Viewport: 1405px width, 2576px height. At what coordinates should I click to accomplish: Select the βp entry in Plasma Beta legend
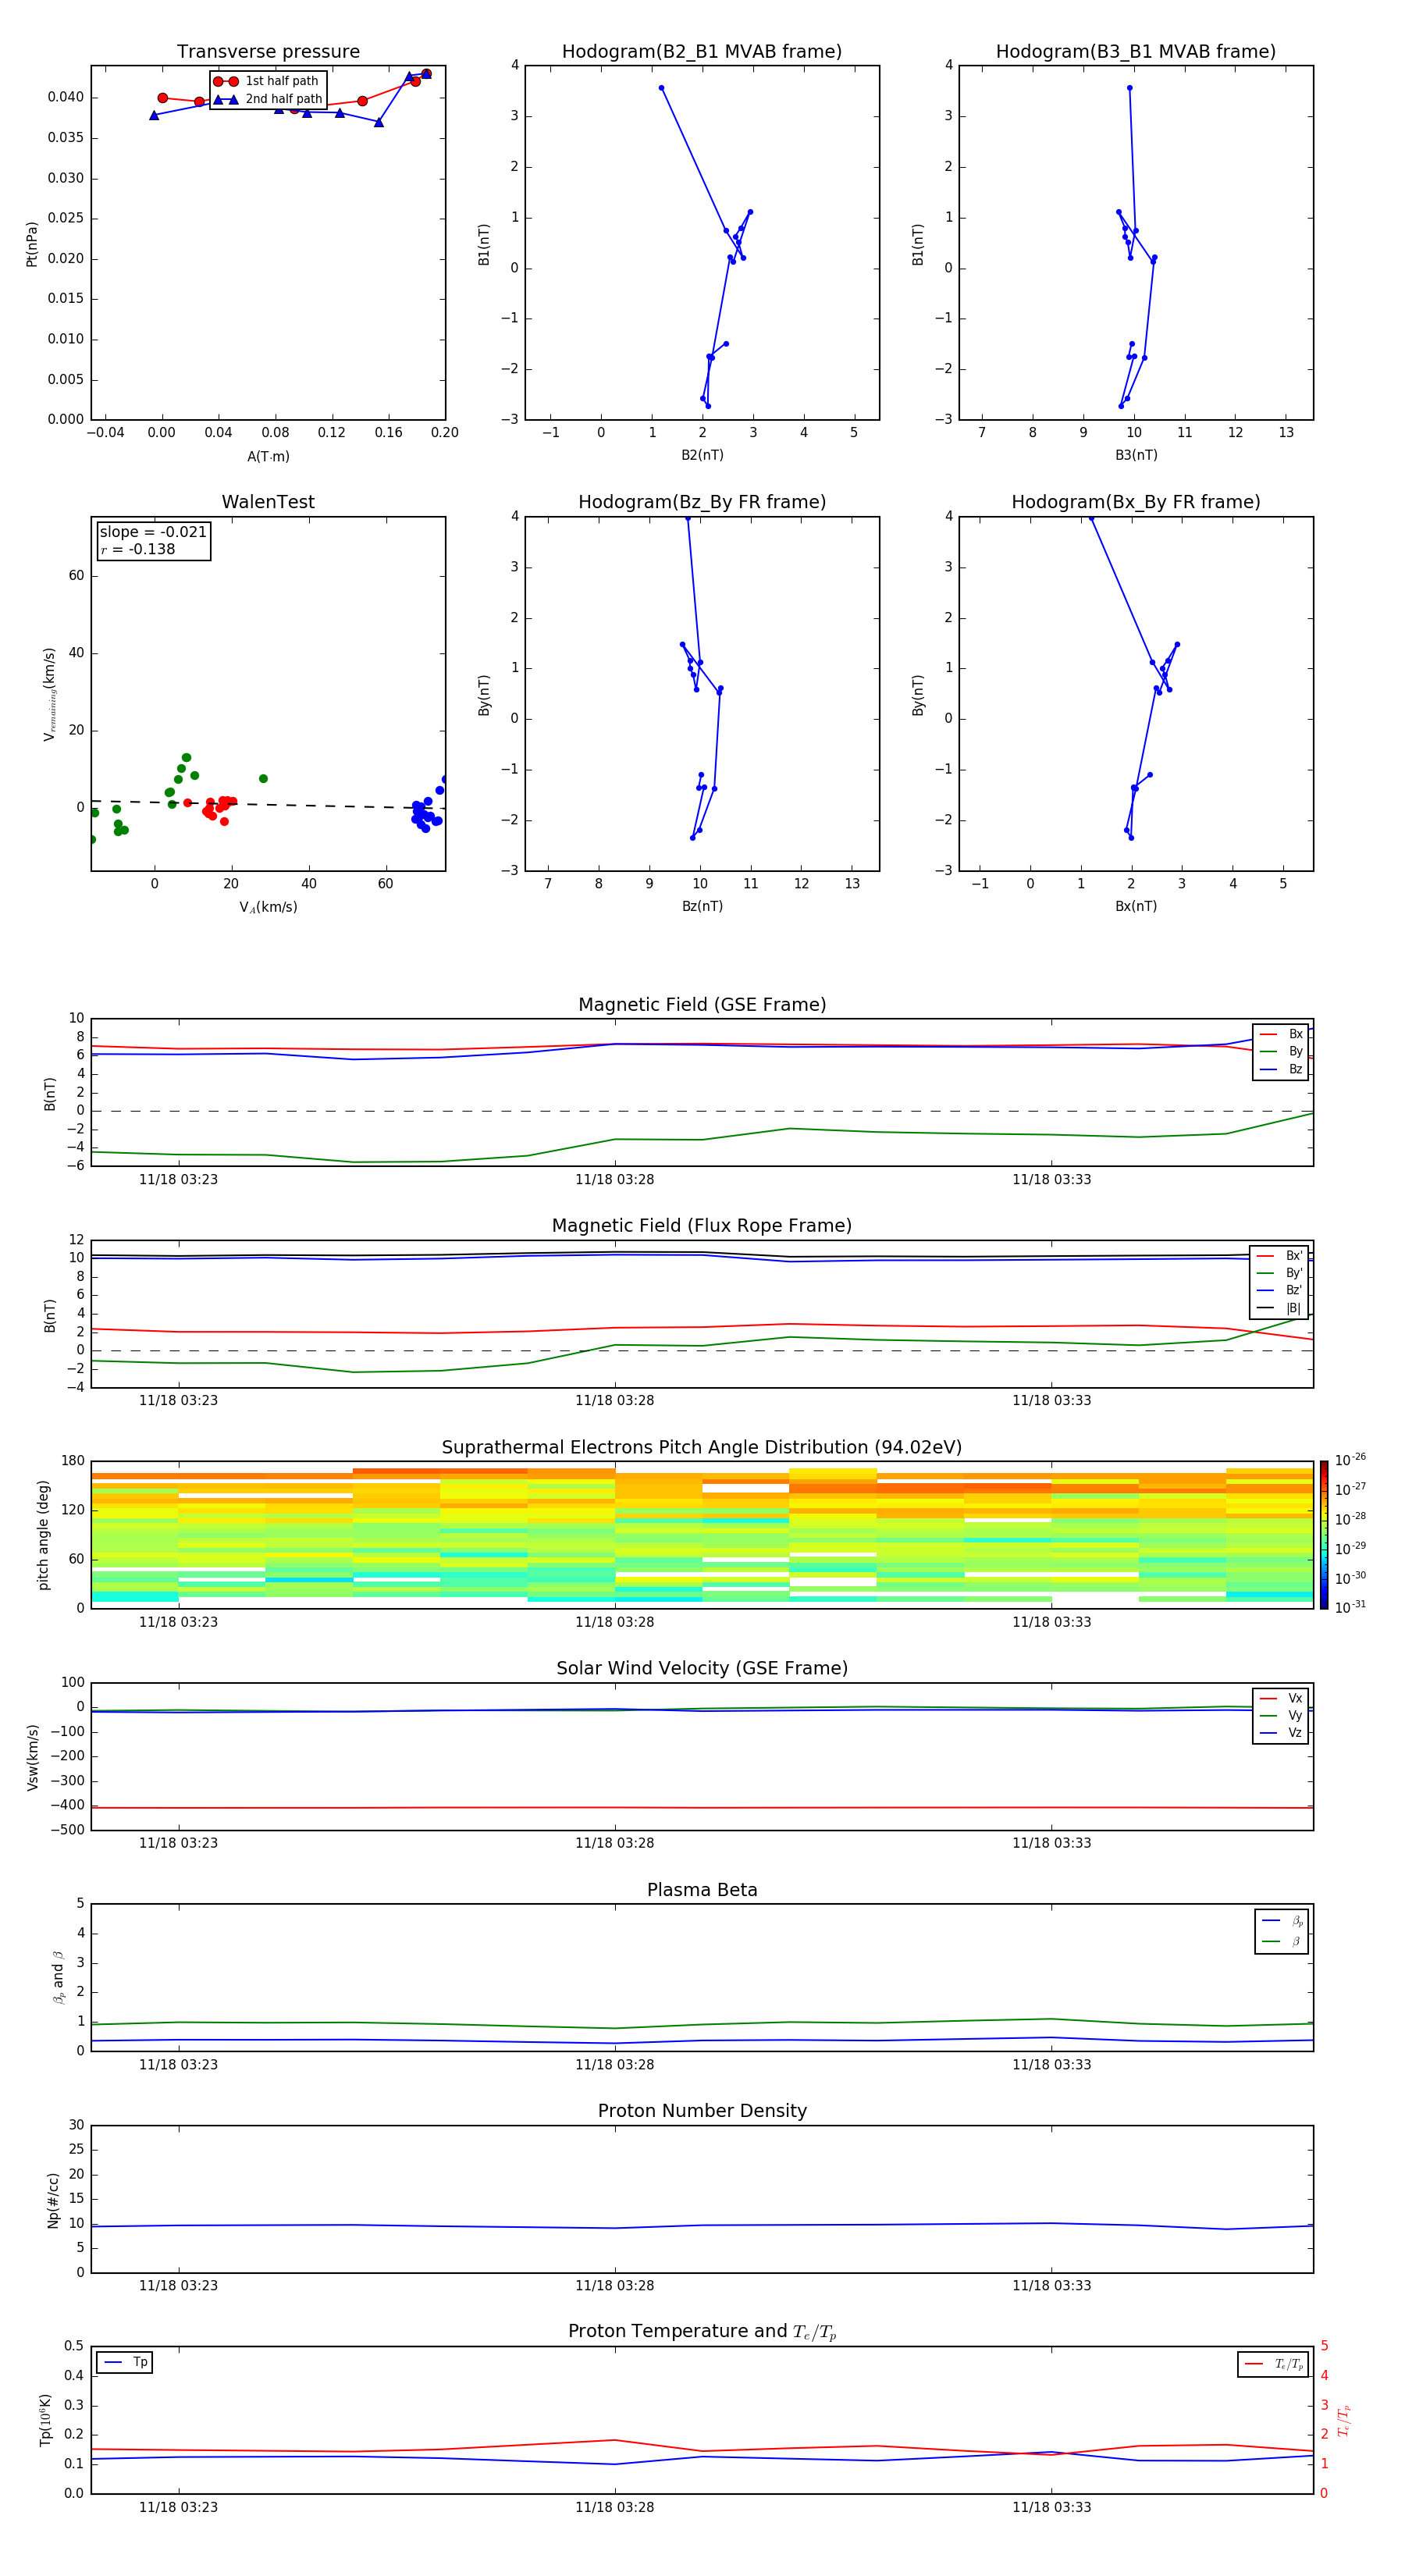coord(1282,1921)
